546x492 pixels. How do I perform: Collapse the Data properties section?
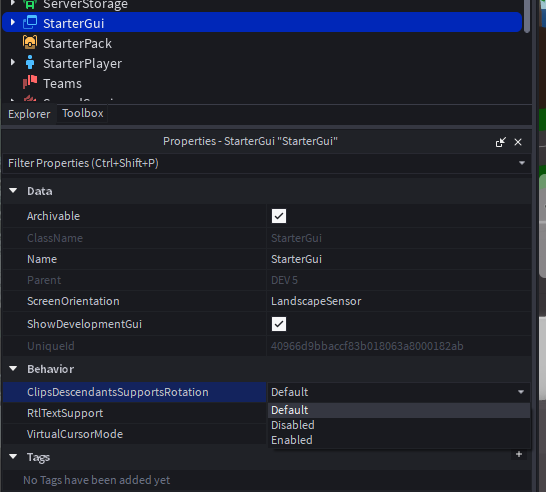click(x=13, y=191)
